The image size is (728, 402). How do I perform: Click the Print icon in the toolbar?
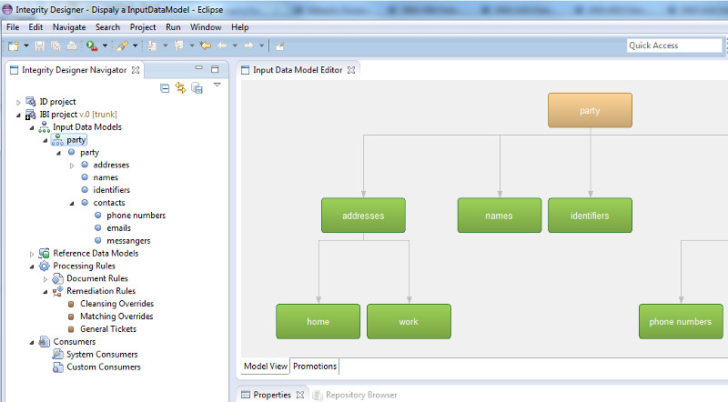[72, 45]
